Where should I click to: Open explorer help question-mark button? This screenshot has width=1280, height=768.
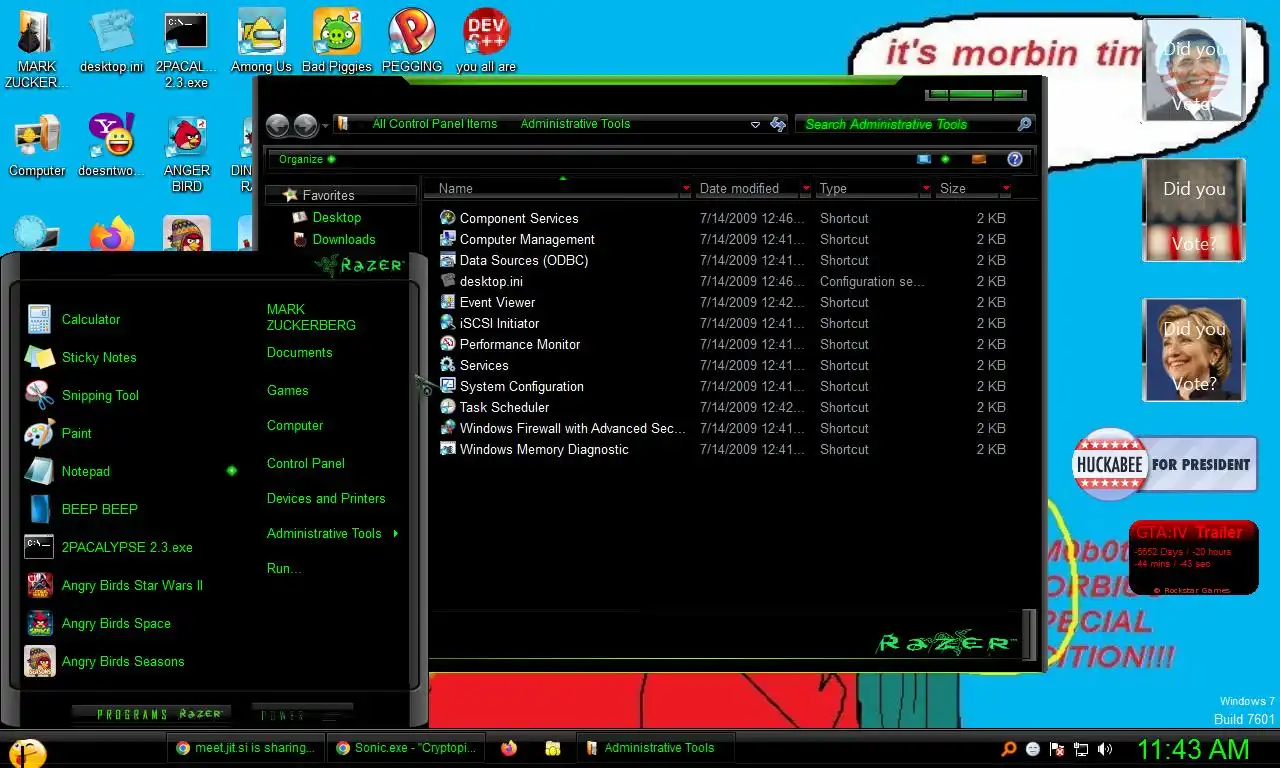click(x=1014, y=159)
